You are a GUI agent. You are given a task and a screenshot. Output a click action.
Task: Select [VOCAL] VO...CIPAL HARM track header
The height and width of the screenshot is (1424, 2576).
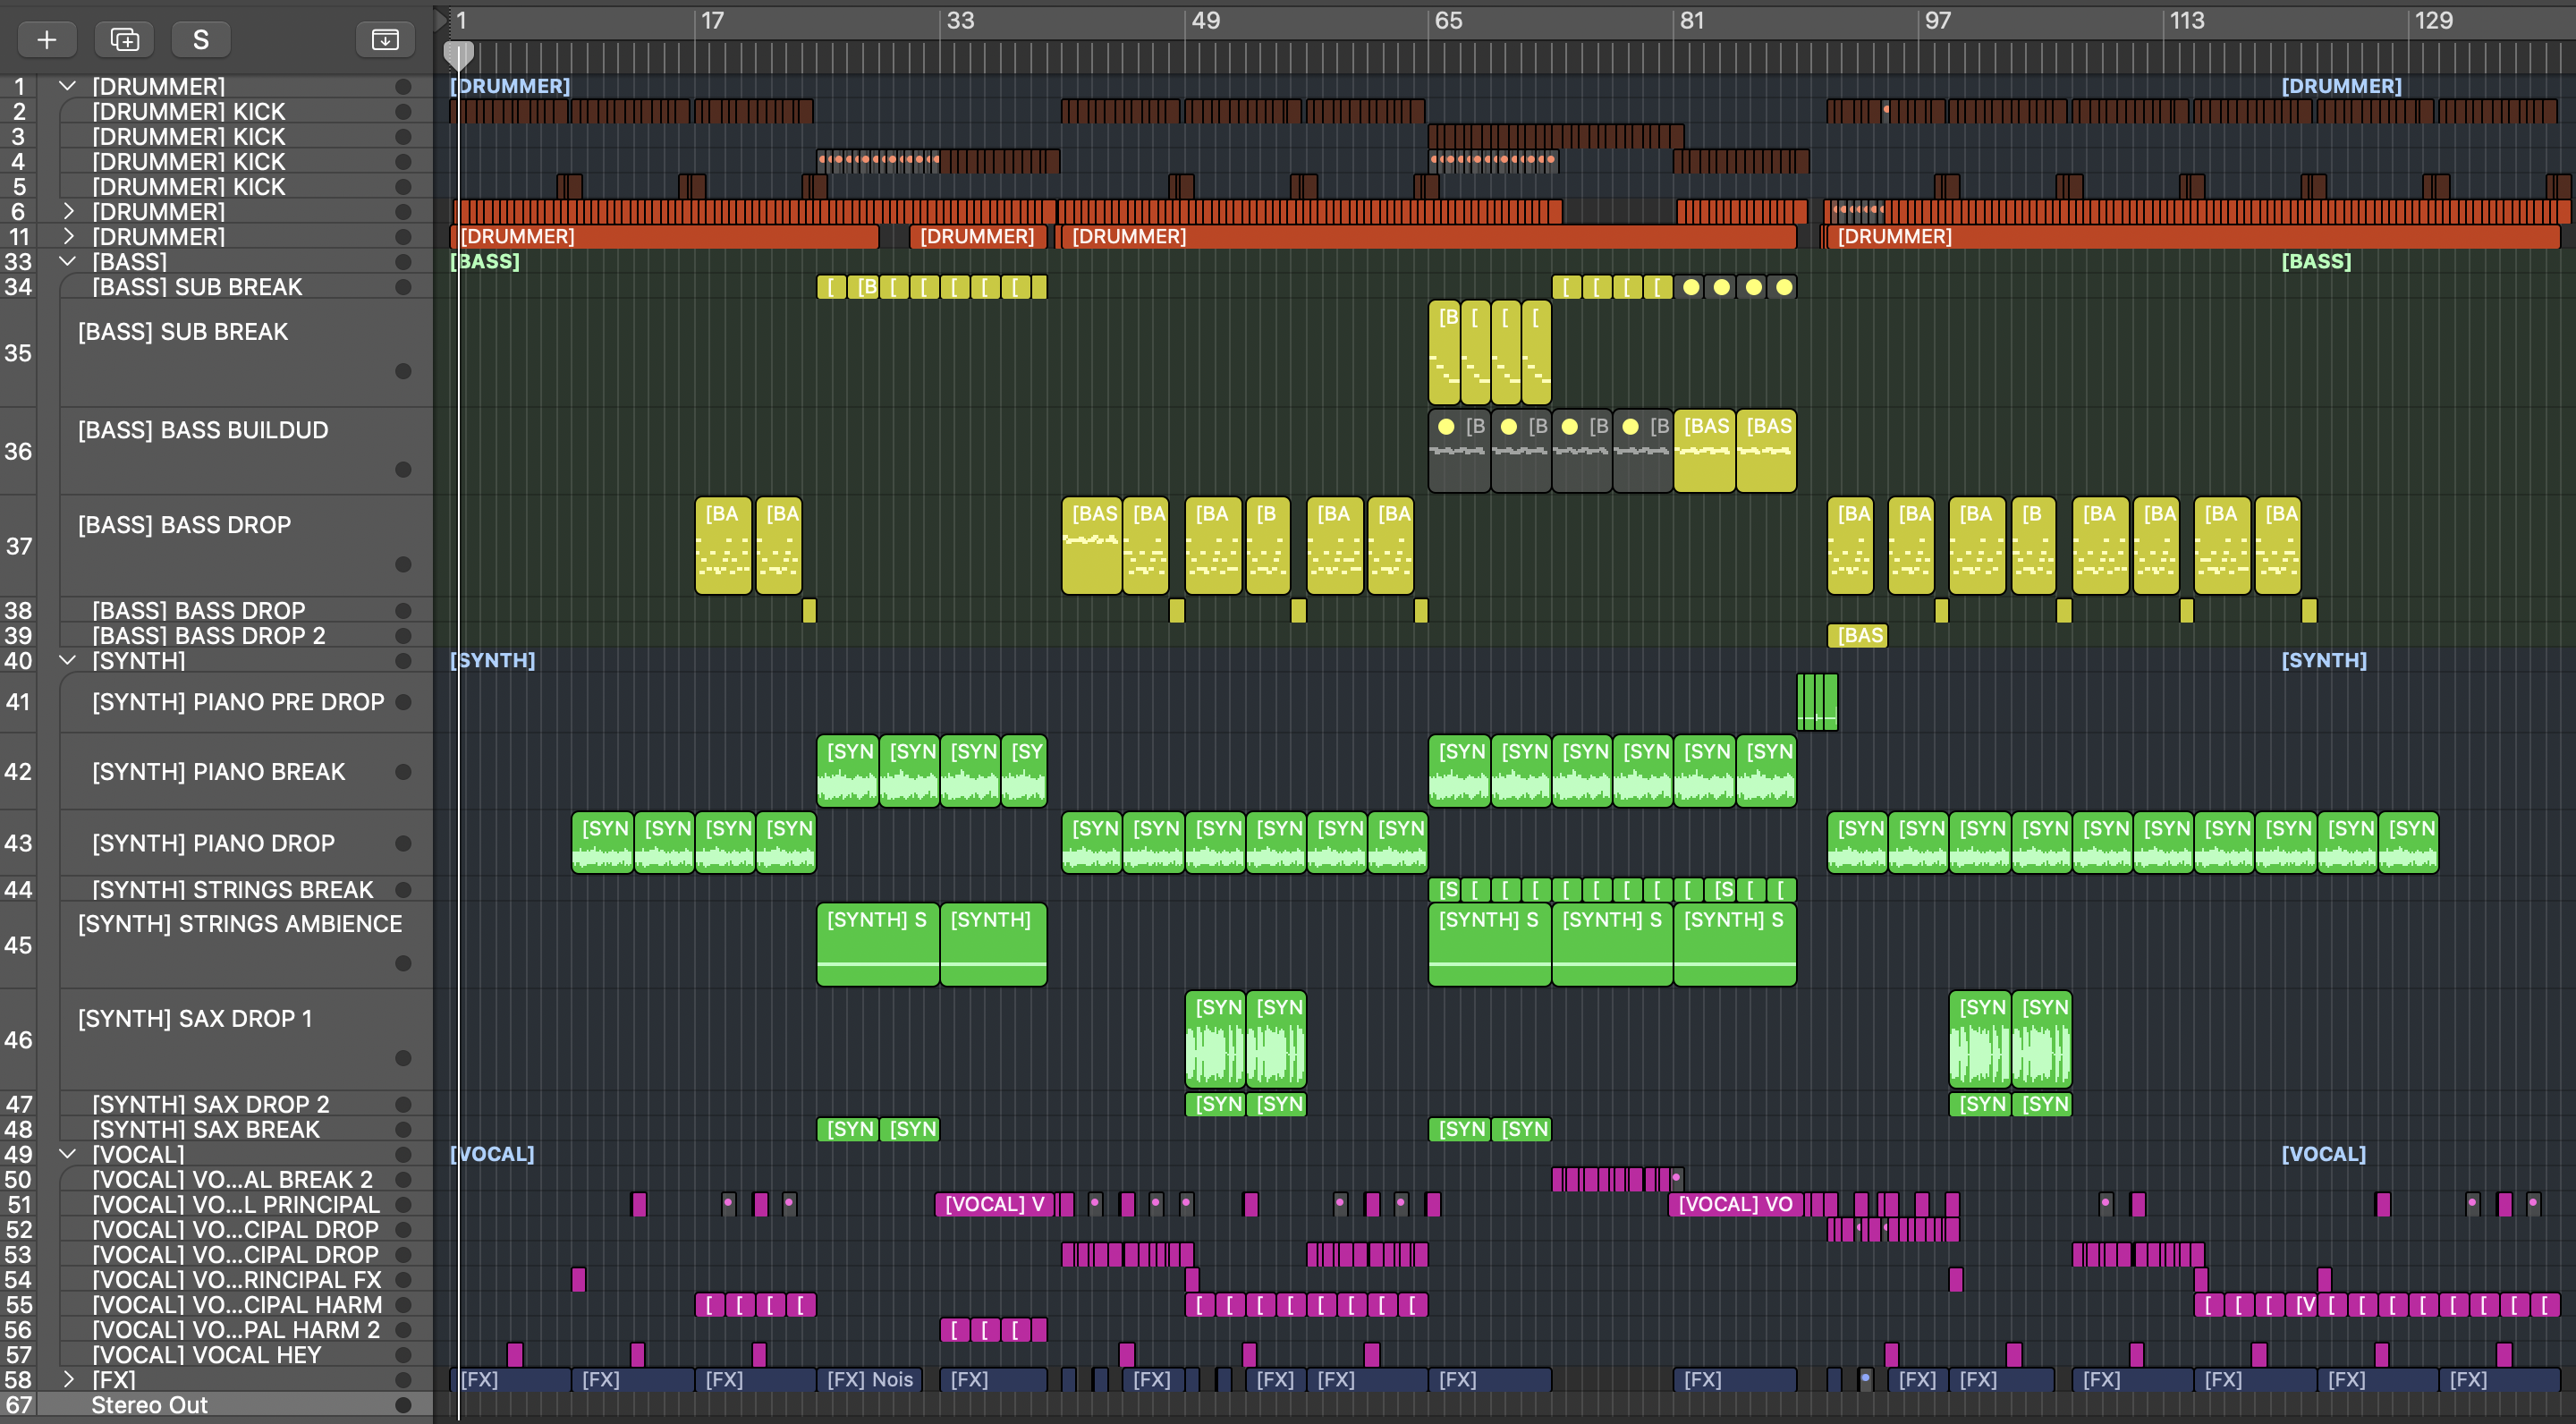point(216,1304)
